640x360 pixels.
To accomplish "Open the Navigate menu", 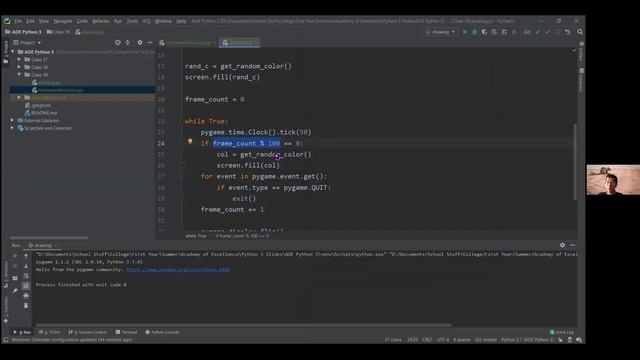I will pyautogui.click(x=62, y=21).
